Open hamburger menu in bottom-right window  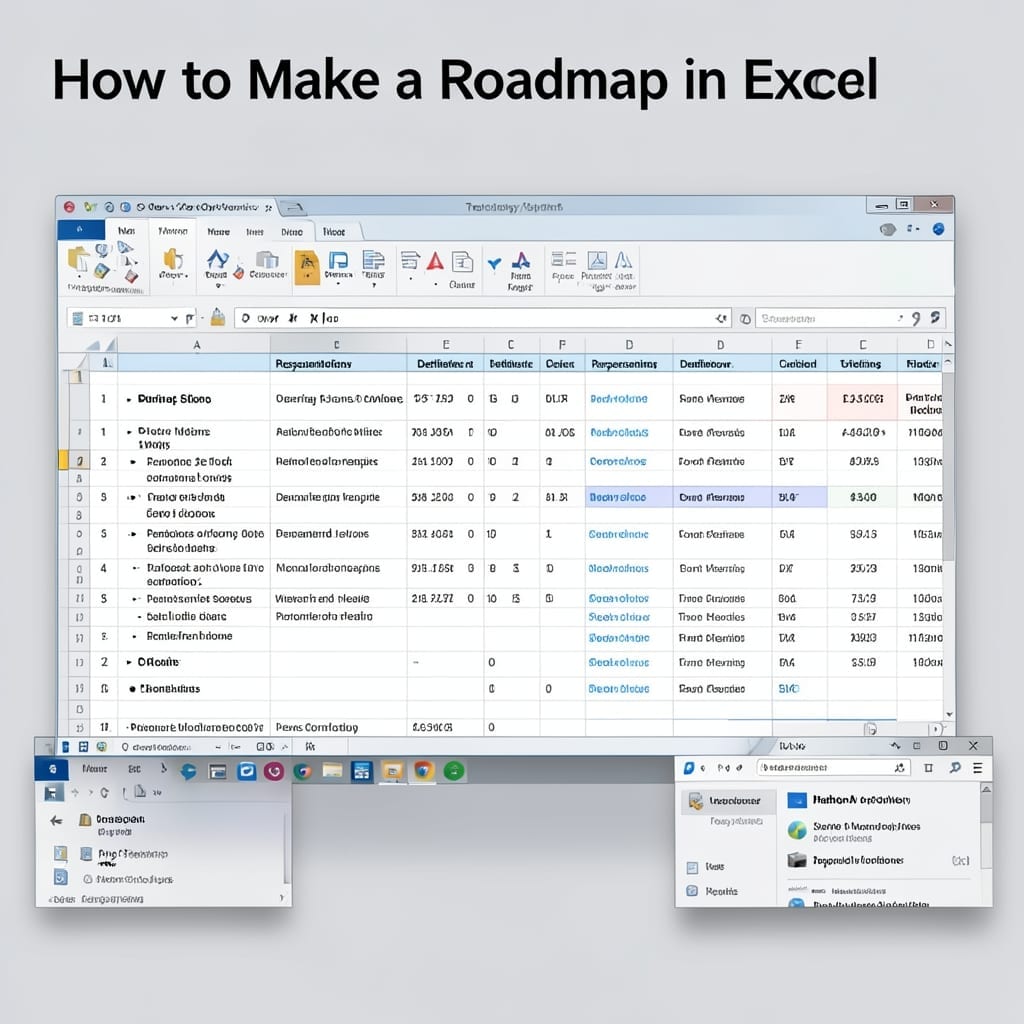pos(978,768)
